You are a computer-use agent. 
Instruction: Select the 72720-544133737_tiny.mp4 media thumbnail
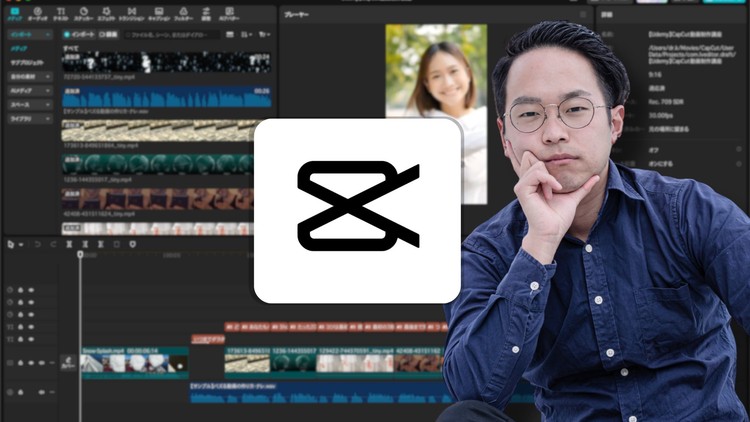[x=166, y=62]
